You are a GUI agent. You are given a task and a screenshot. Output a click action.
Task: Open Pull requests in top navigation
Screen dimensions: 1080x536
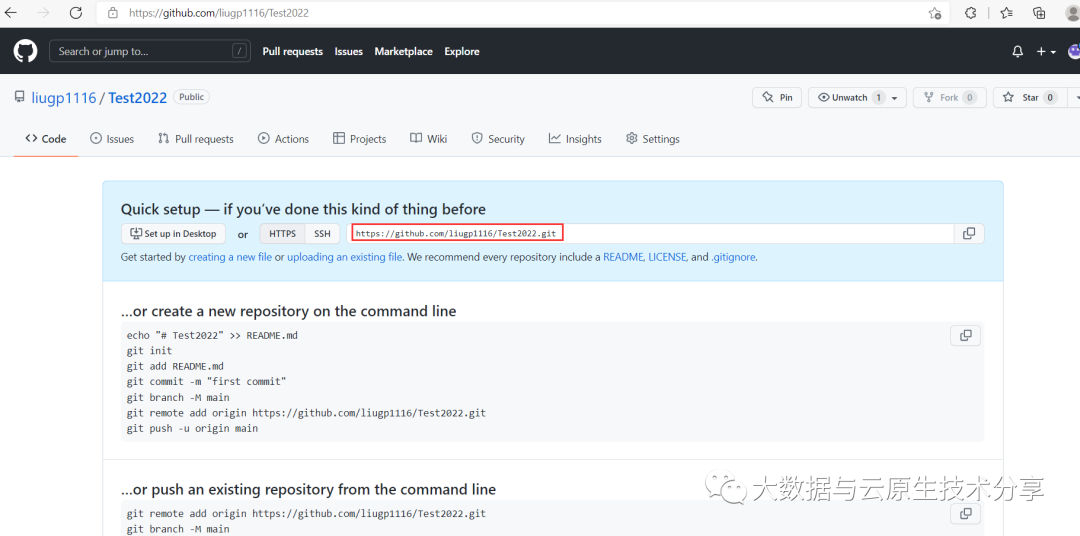293,52
